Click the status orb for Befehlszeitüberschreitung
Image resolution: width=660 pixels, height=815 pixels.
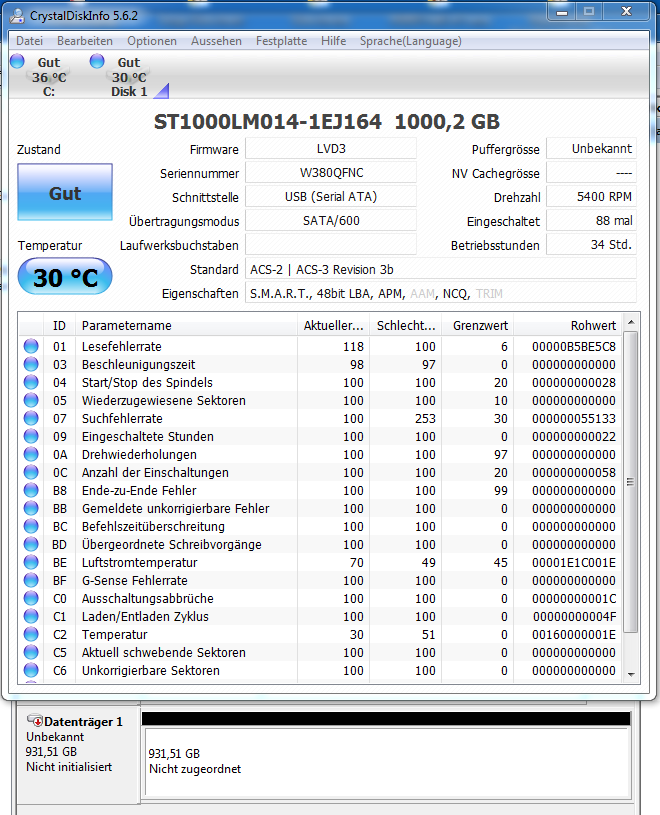pos(31,526)
